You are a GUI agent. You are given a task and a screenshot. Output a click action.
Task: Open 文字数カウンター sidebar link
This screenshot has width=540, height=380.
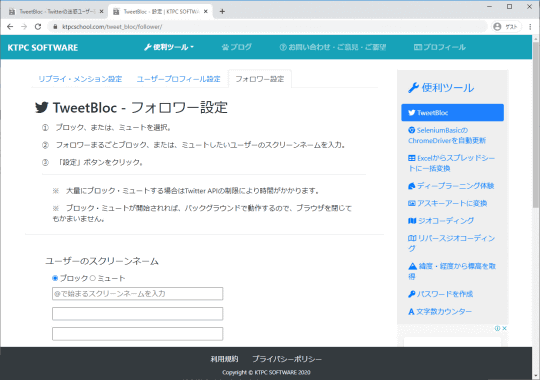pyautogui.click(x=440, y=311)
